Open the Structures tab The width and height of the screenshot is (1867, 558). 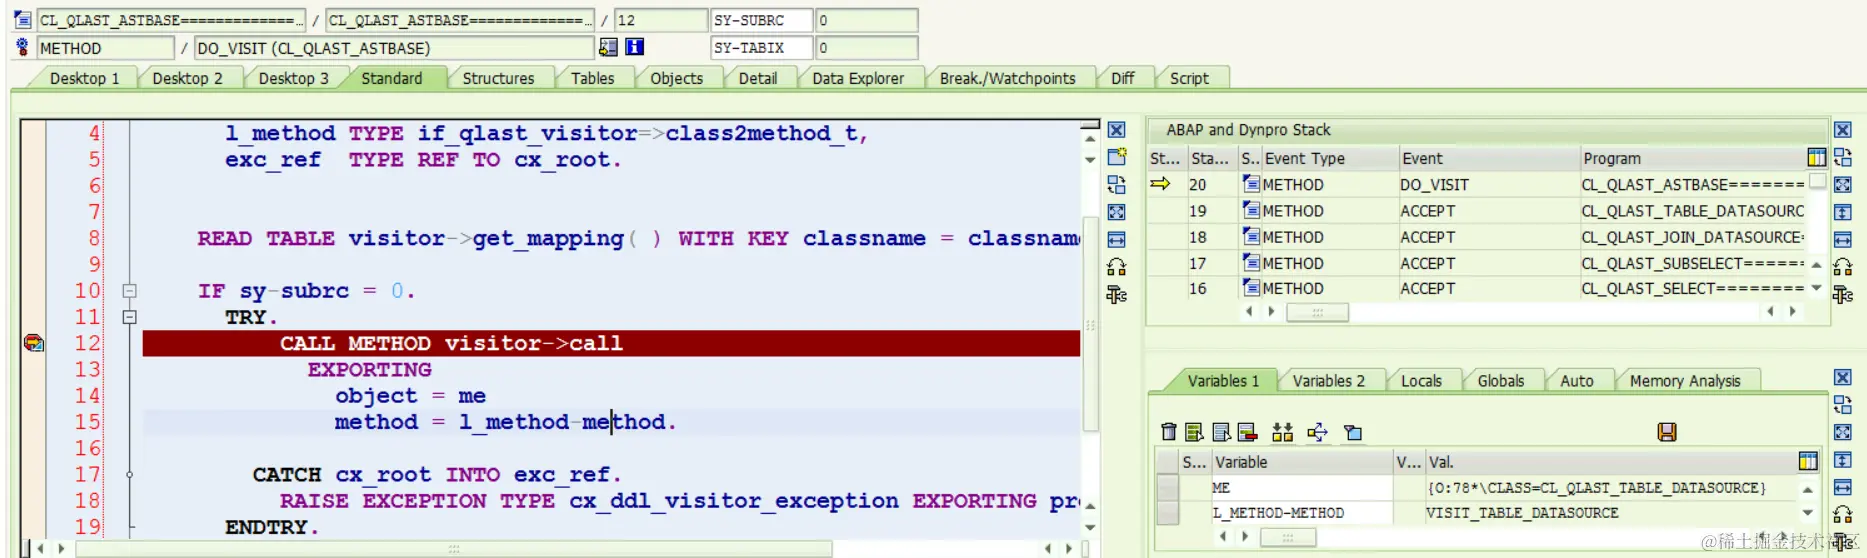coord(498,78)
